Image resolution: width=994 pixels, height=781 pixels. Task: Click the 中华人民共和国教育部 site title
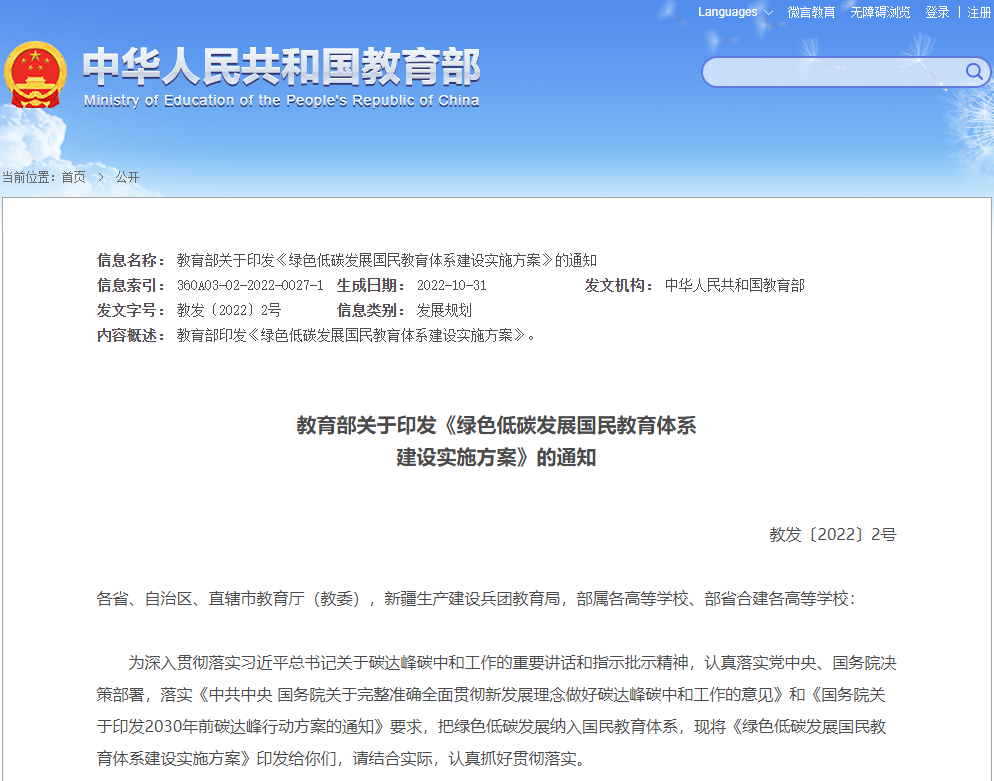(281, 66)
